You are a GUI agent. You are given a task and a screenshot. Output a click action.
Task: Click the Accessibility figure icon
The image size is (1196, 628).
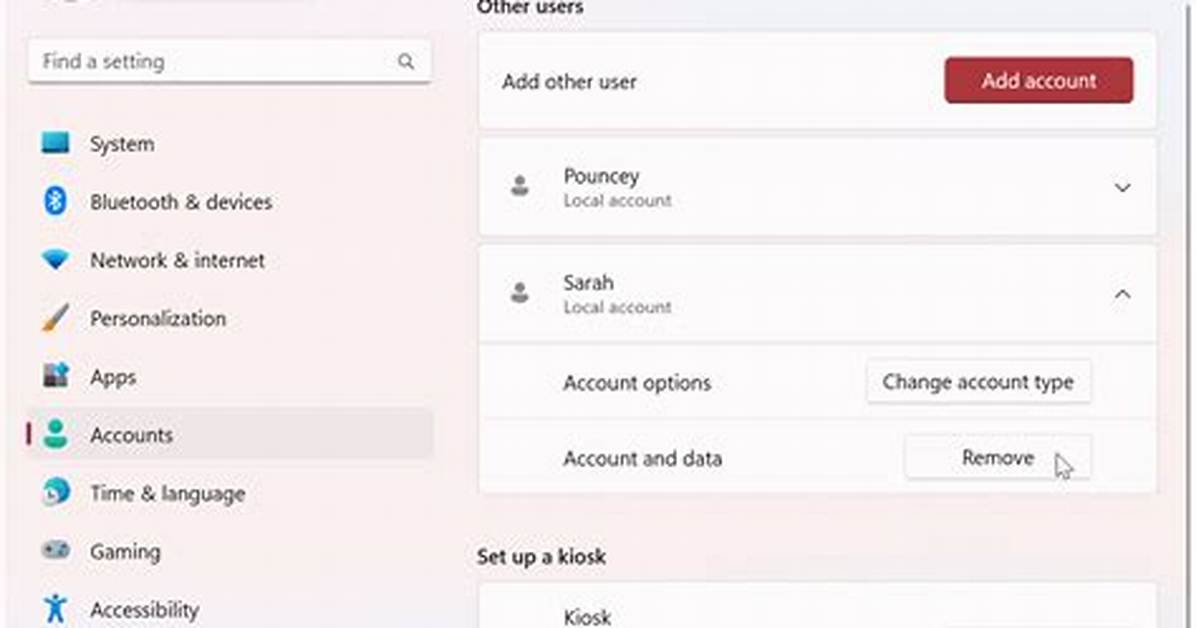click(56, 608)
